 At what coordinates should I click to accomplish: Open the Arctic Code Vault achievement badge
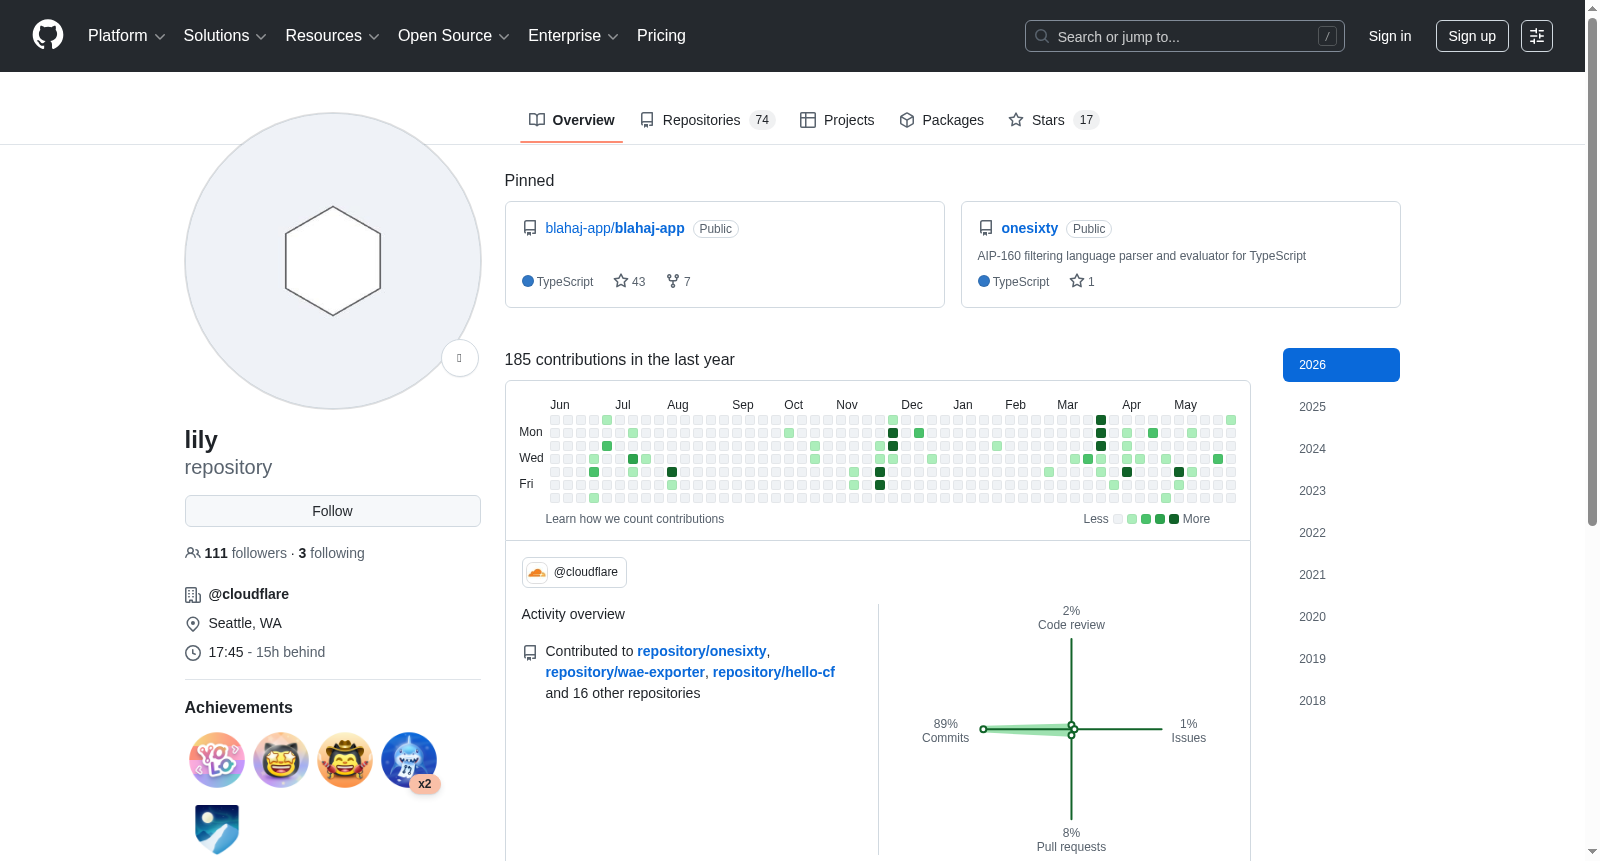click(x=217, y=828)
